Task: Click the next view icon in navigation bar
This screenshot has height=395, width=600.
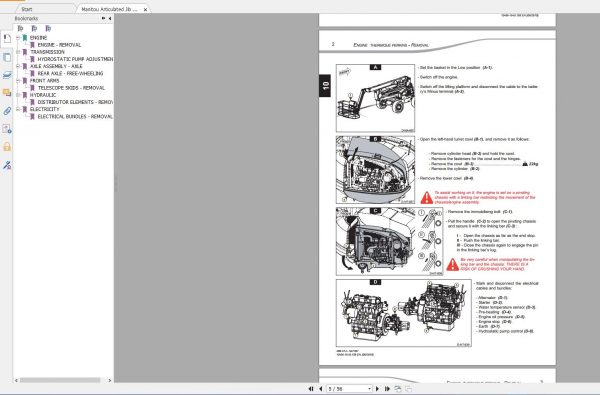Action: point(409,389)
